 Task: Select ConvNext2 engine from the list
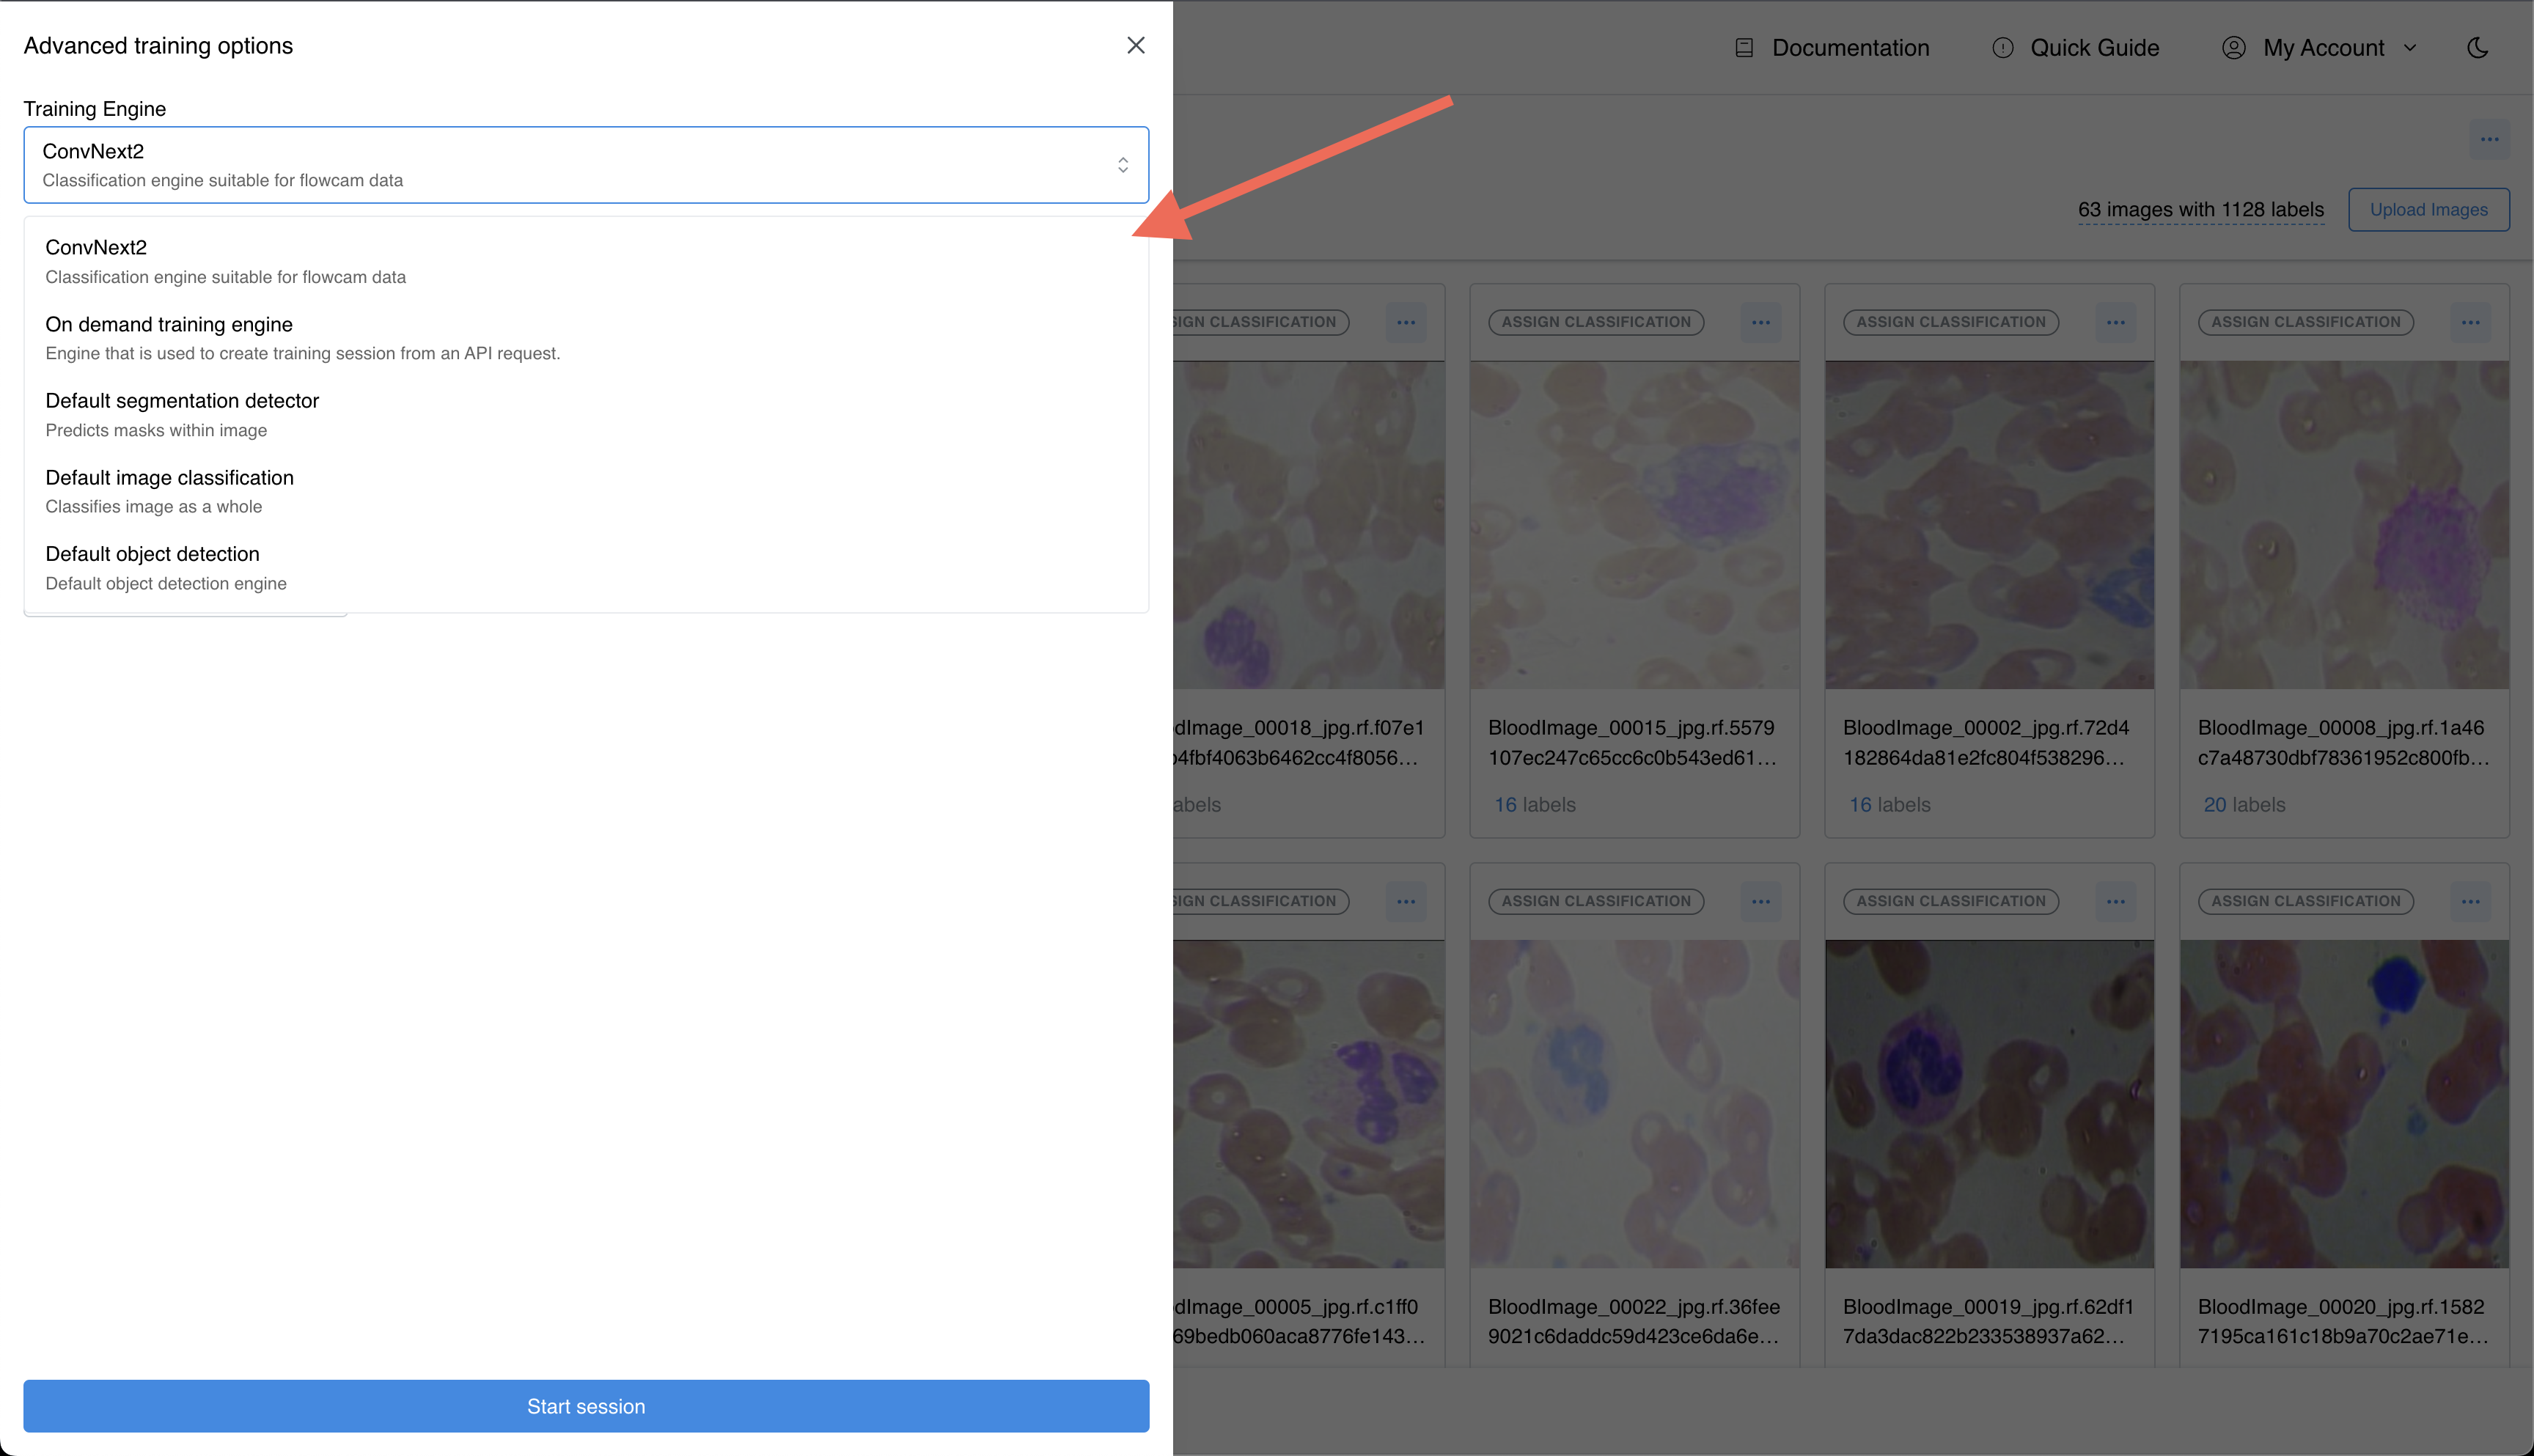586,262
